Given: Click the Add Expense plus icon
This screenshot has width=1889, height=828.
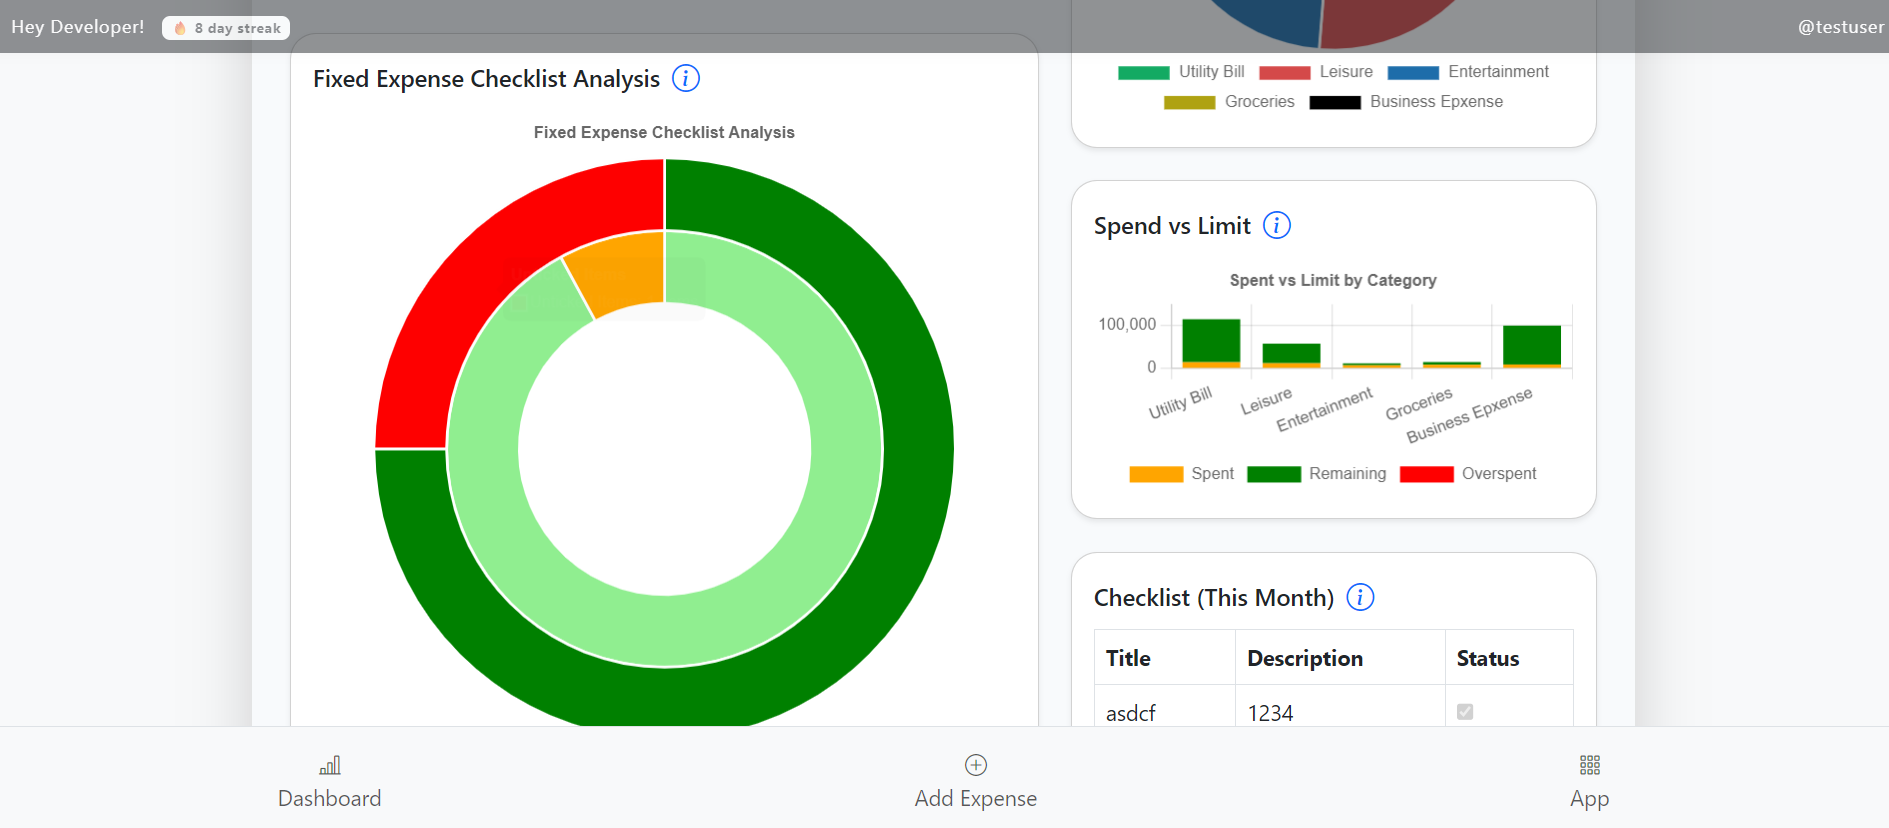Looking at the screenshot, I should coord(975,765).
